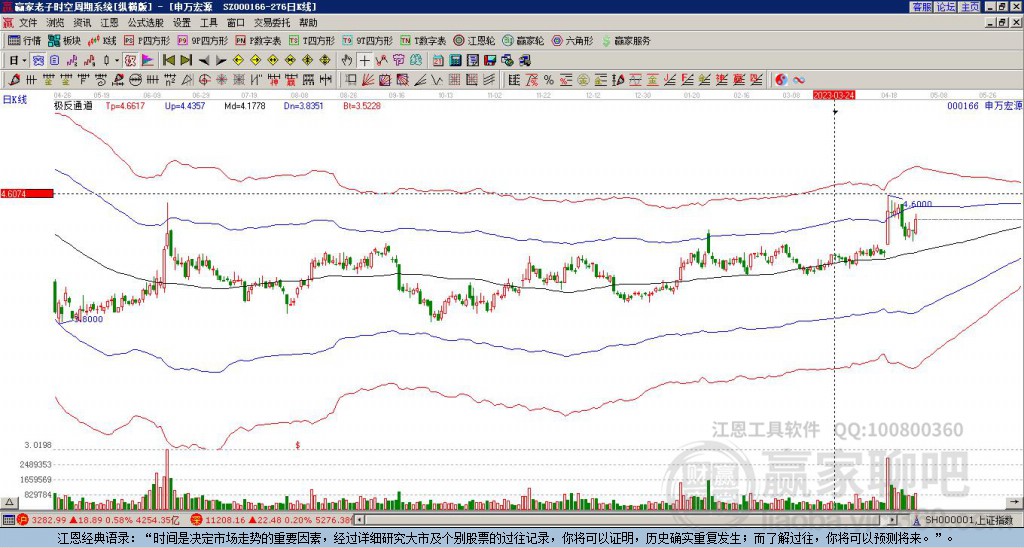Open the 交易委托 menu
Image resolution: width=1024 pixels, height=548 pixels.
272,23
